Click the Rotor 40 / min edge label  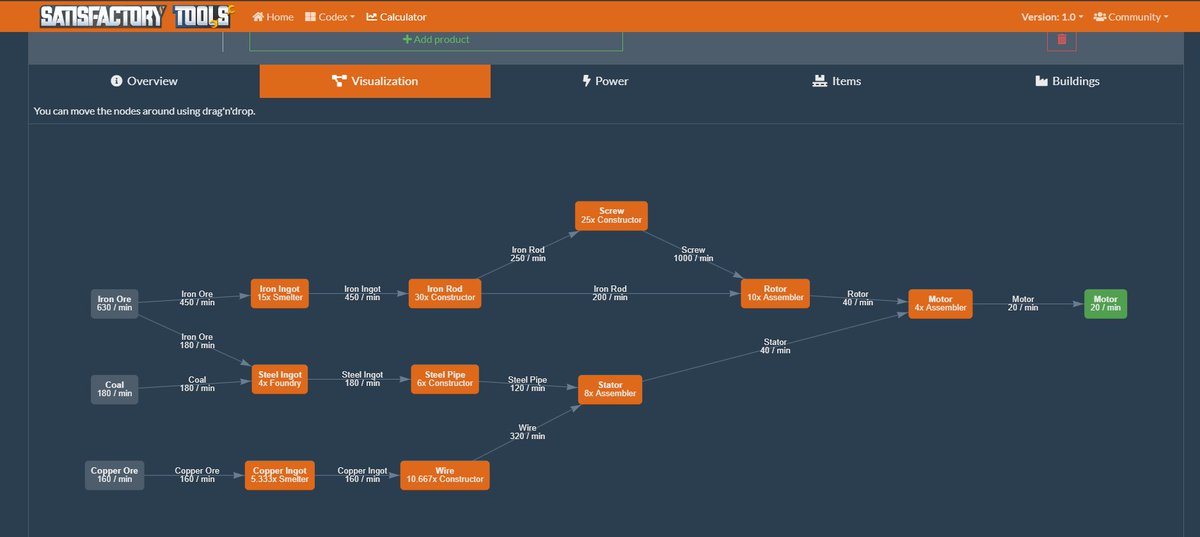pyautogui.click(x=858, y=298)
